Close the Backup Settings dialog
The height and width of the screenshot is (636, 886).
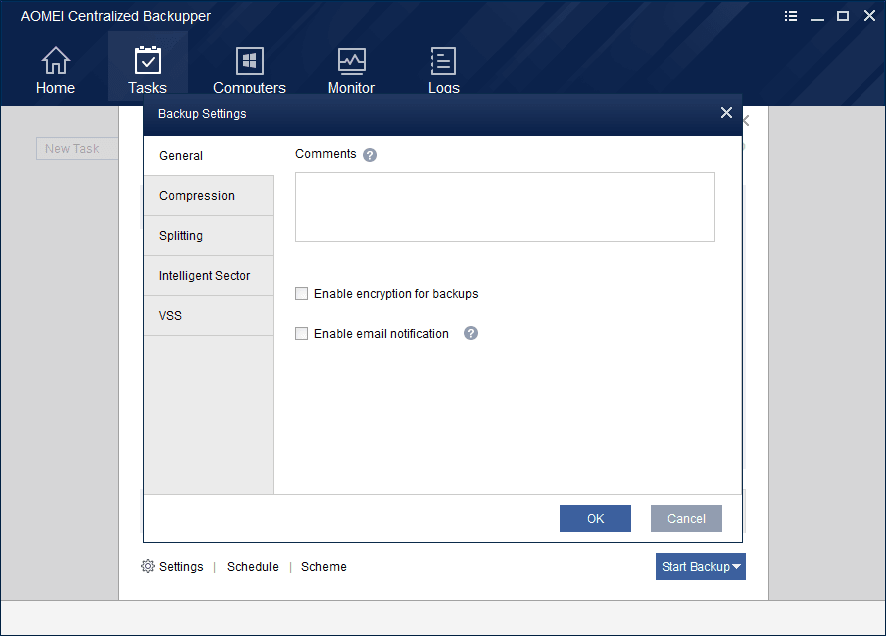(726, 113)
